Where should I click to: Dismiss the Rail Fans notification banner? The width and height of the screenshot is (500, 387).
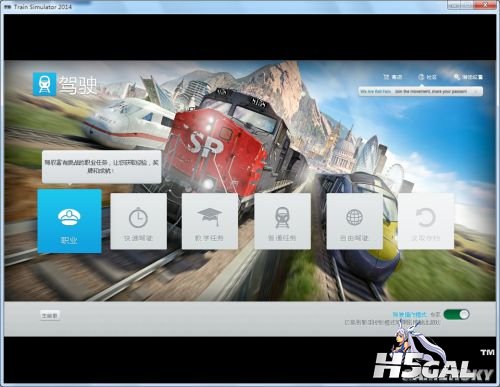click(477, 91)
